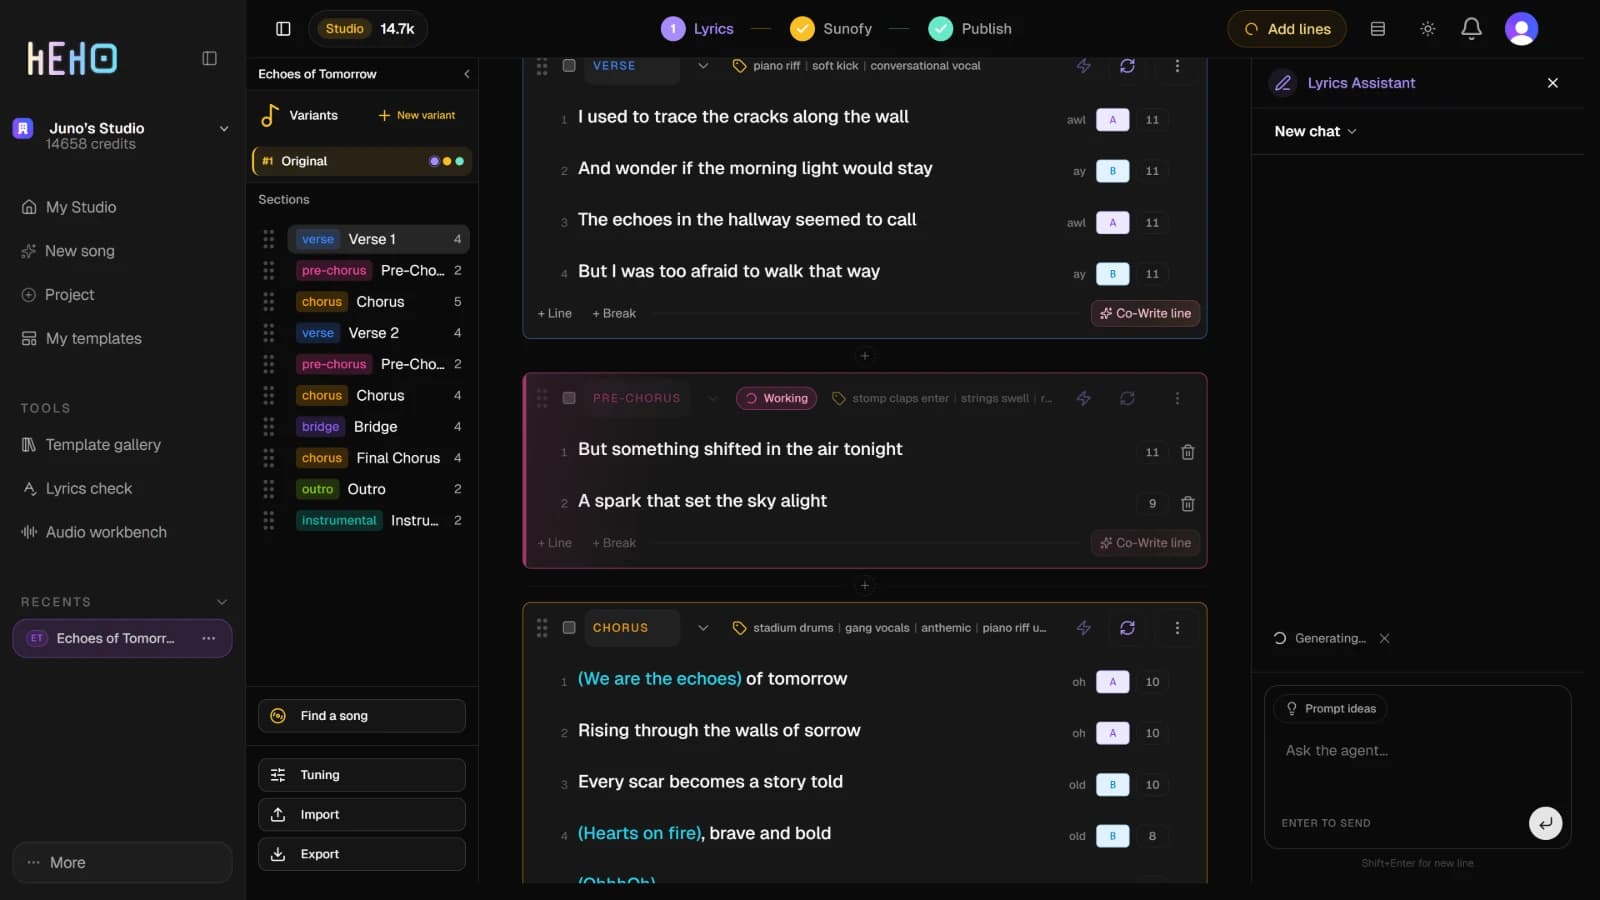Regenerate the Verse section with refresh icon
Screen dimensions: 1600x900
(x=1127, y=66)
